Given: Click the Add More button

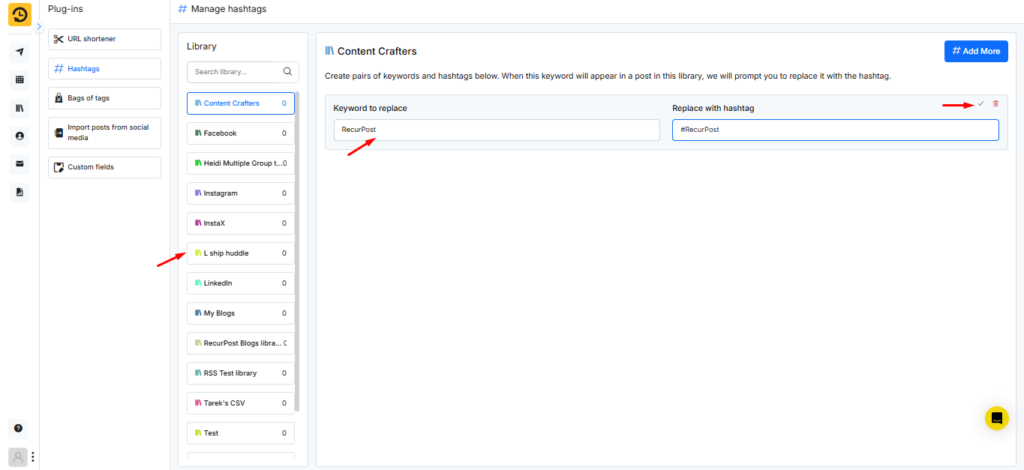Looking at the screenshot, I should (976, 51).
